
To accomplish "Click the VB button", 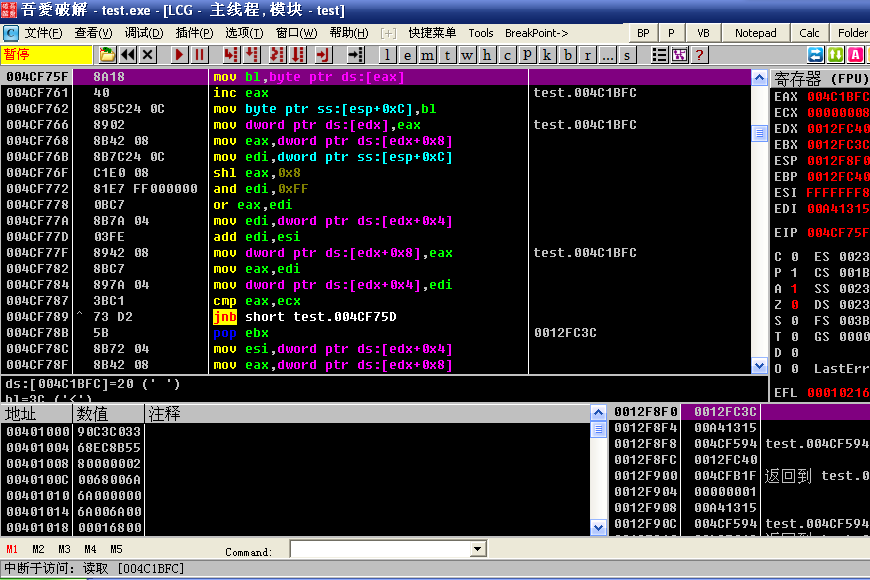I will (x=703, y=33).
